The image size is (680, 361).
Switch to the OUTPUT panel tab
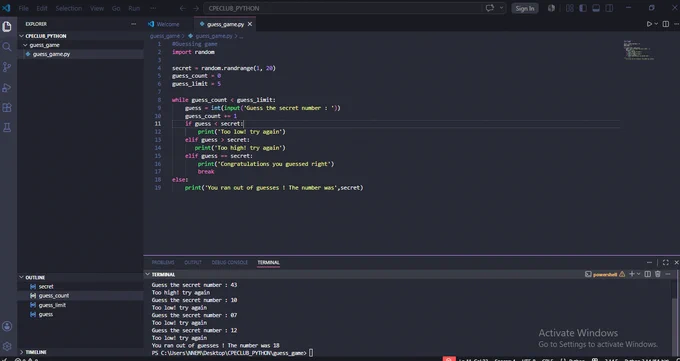click(193, 263)
